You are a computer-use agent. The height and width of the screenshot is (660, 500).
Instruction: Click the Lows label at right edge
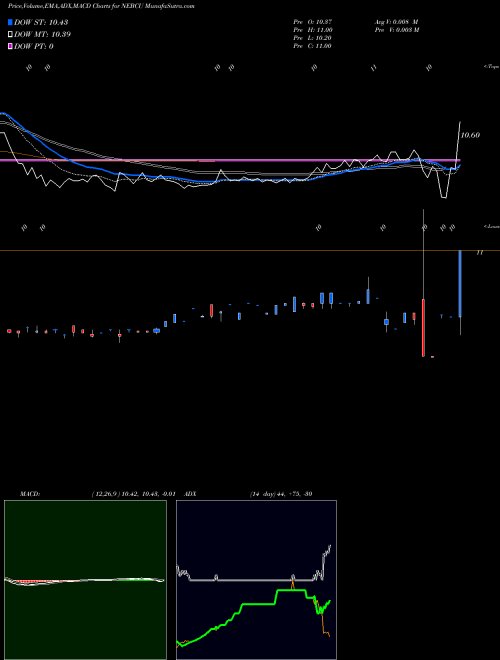(x=492, y=226)
